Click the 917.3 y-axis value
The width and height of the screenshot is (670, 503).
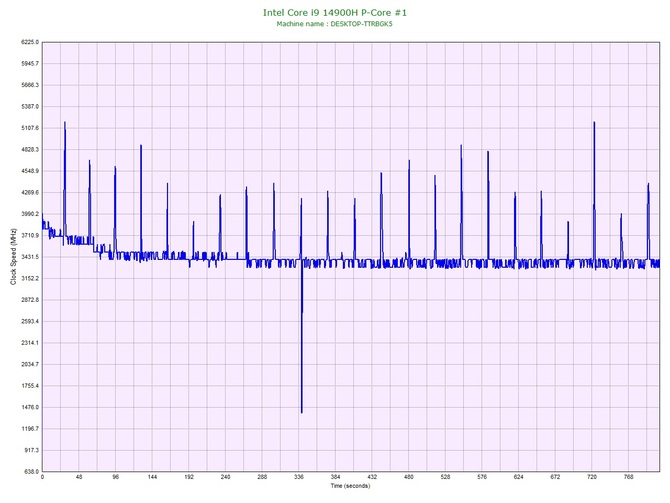(x=31, y=450)
